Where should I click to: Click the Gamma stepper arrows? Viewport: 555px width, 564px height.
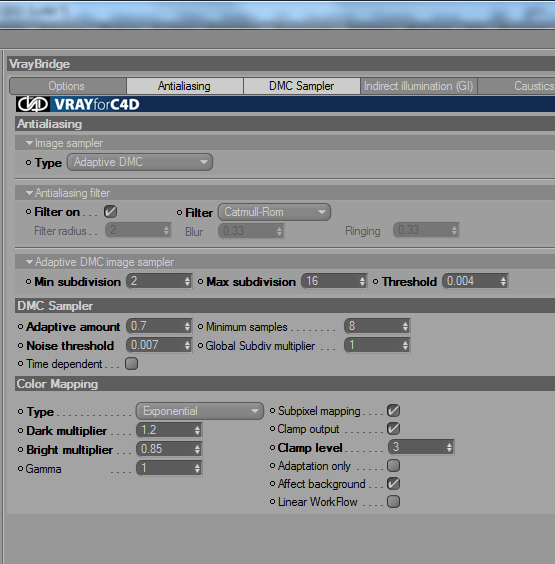pos(197,469)
